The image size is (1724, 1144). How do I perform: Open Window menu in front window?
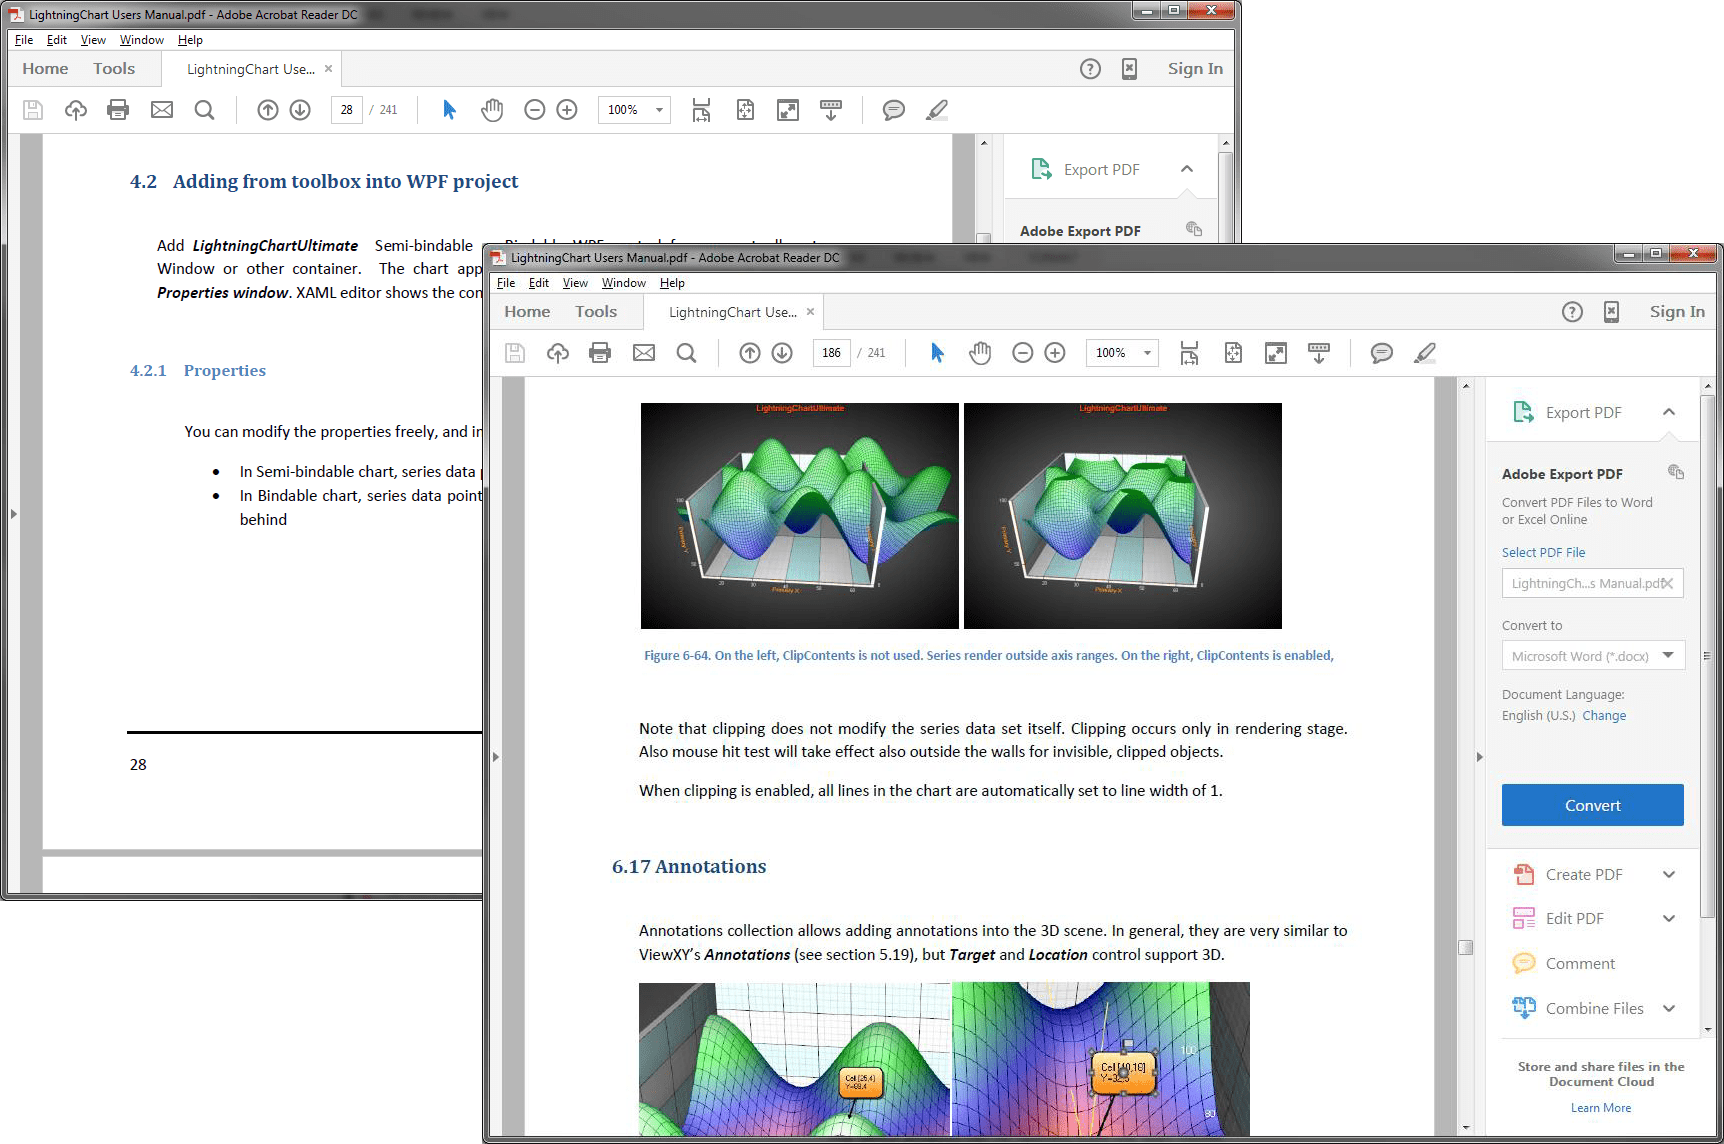[624, 283]
